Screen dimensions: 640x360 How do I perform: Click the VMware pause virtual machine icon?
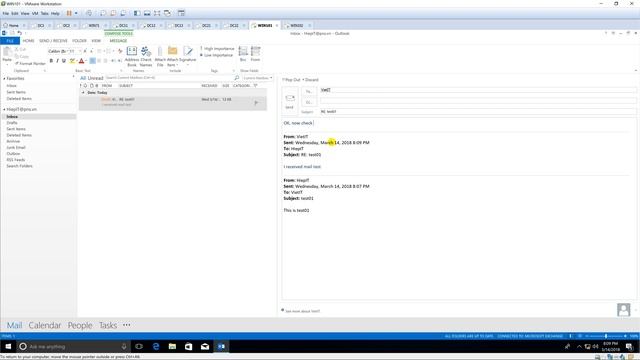[69, 13]
